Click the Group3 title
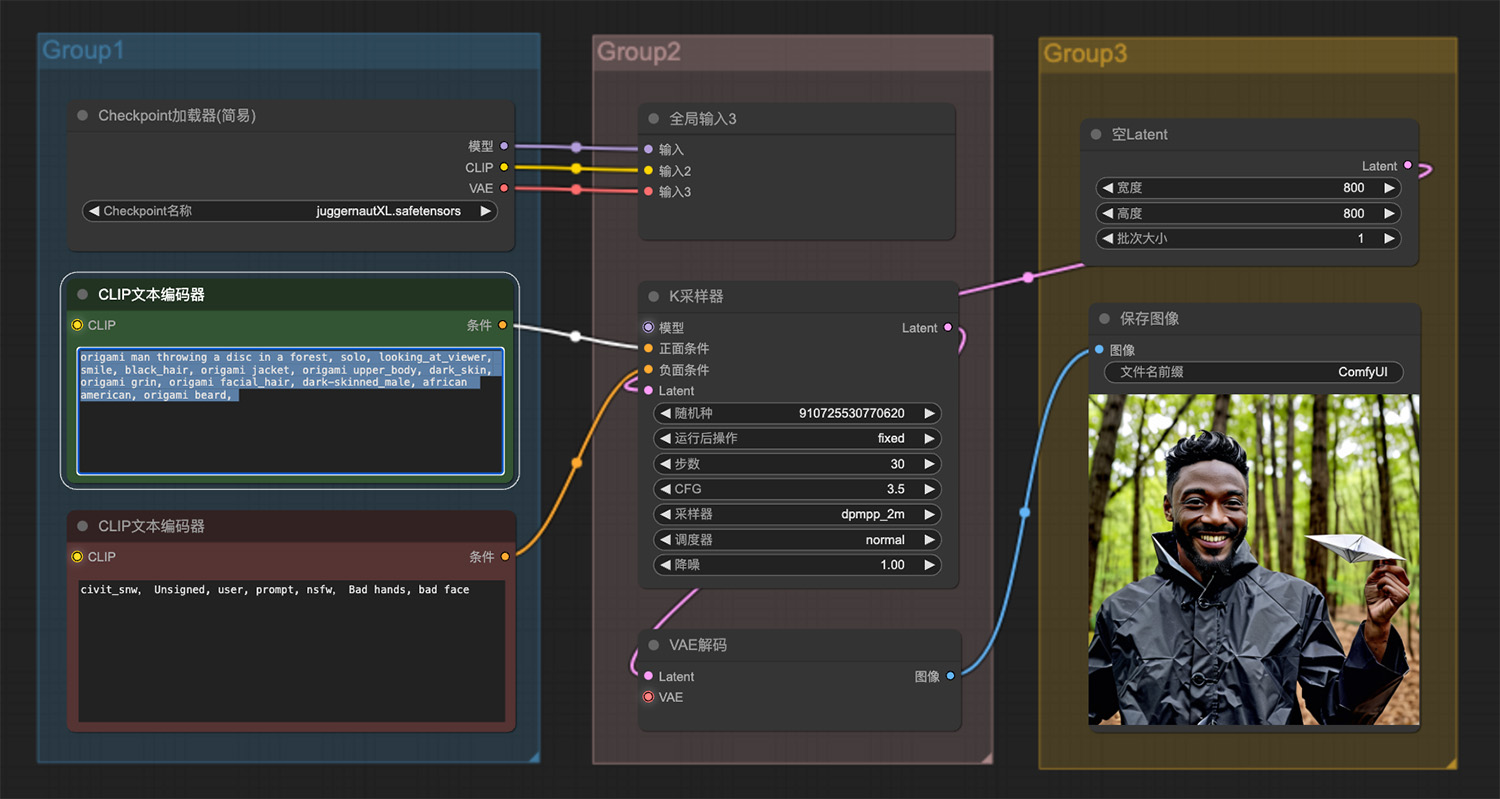Viewport: 1500px width, 799px height. click(1085, 54)
